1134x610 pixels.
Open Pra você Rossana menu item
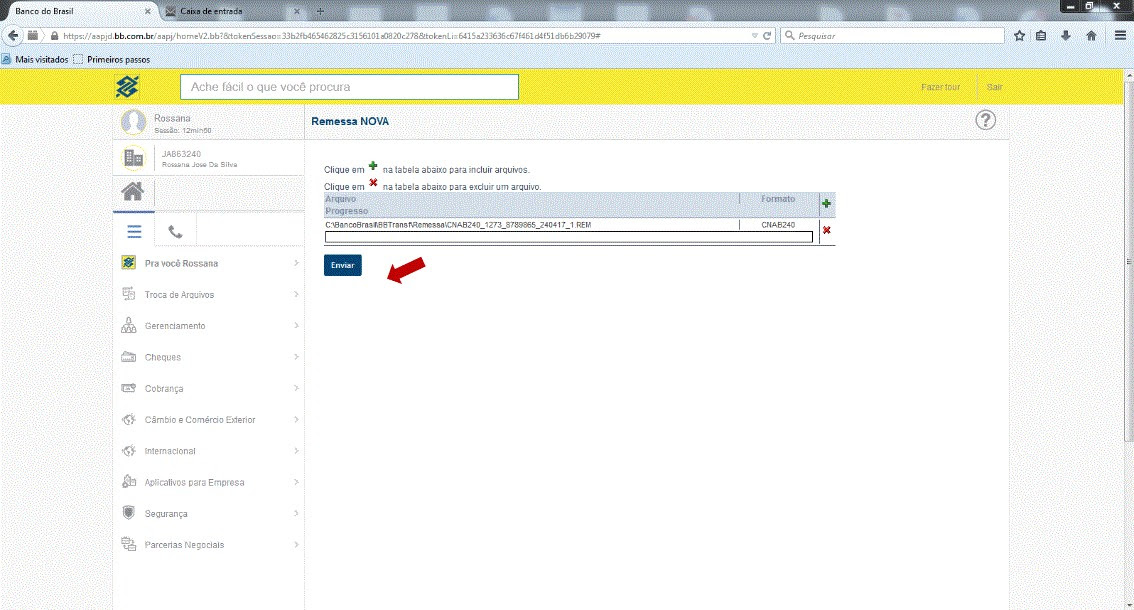210,263
